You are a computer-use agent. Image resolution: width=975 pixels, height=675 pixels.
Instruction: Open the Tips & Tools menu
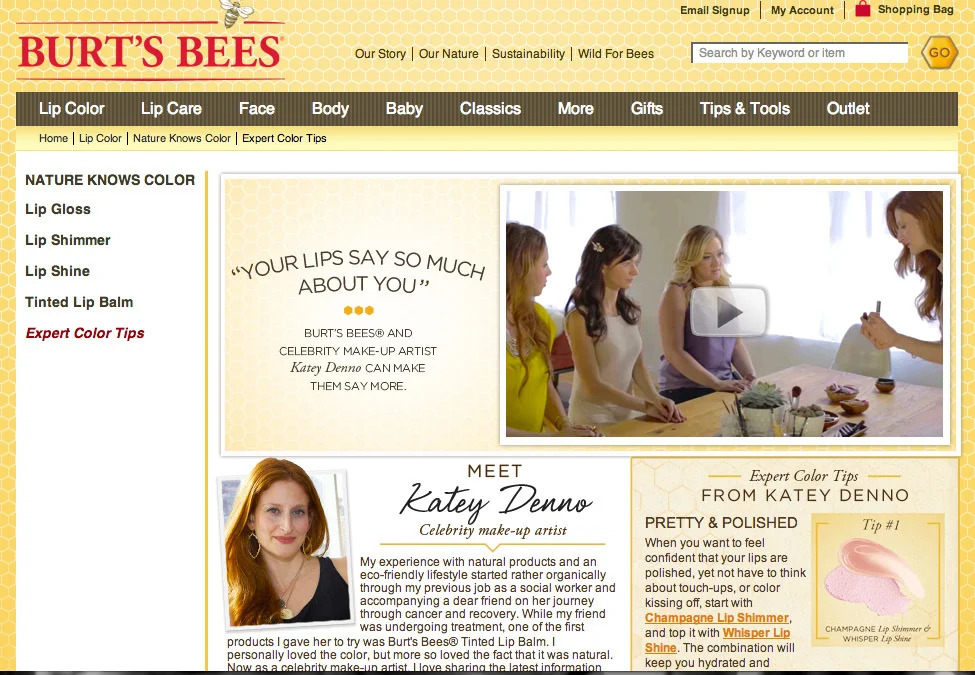(x=744, y=109)
